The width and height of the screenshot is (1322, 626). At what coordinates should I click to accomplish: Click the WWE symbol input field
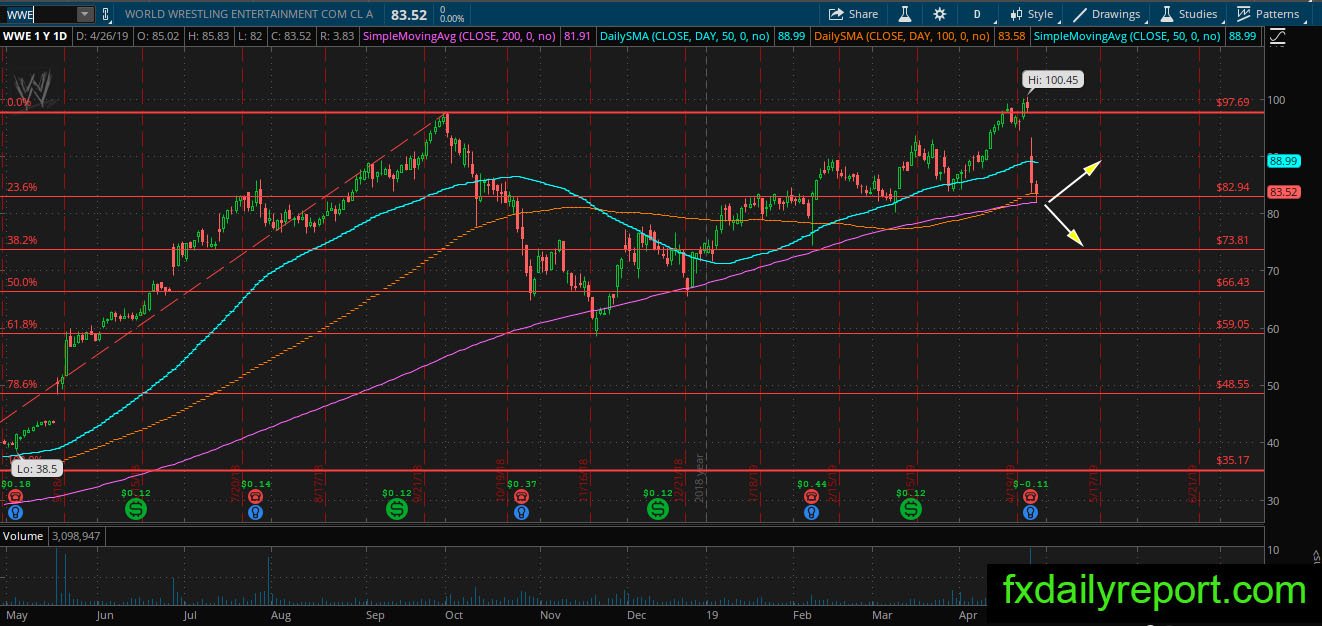pyautogui.click(x=39, y=14)
